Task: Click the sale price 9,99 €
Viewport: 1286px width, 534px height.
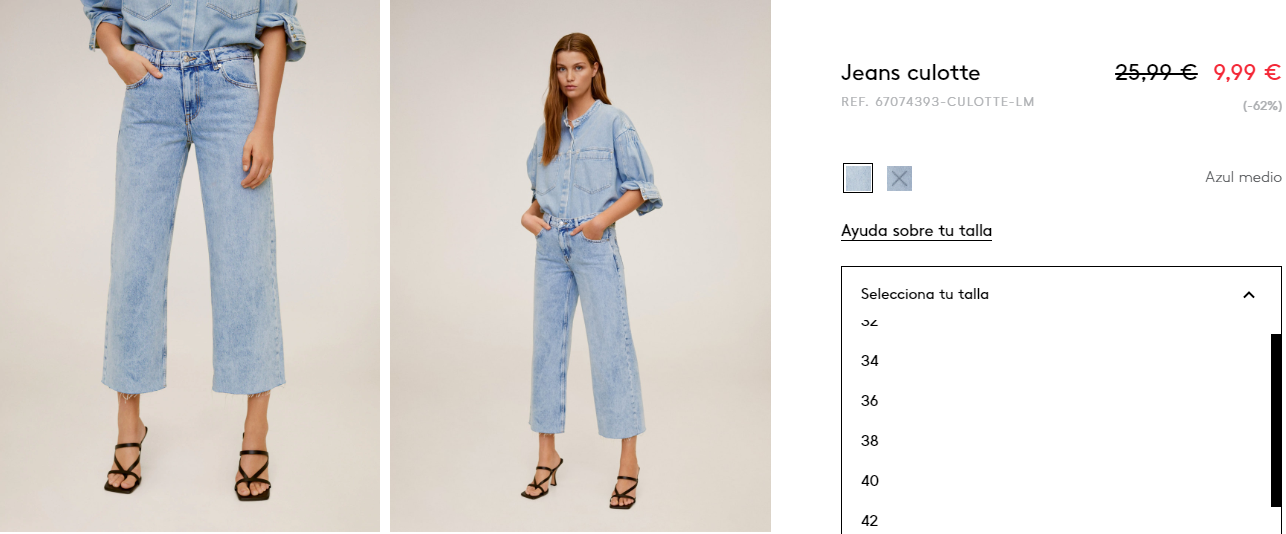Action: coord(1247,72)
